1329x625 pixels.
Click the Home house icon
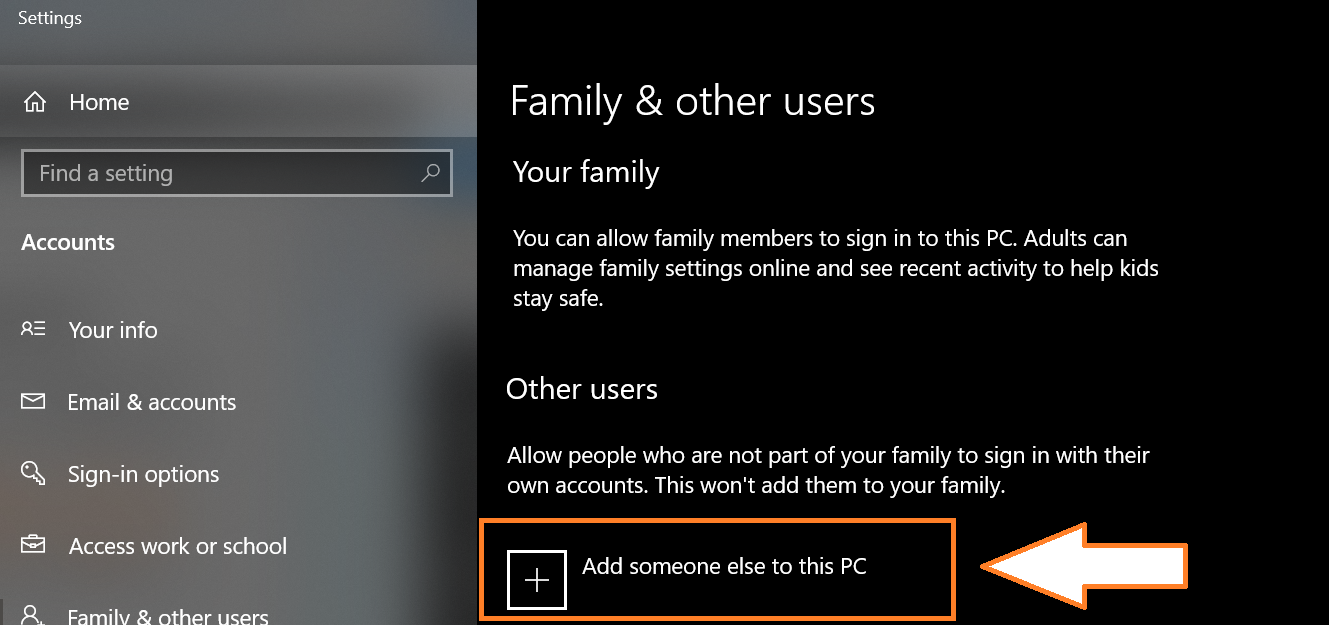click(x=35, y=102)
